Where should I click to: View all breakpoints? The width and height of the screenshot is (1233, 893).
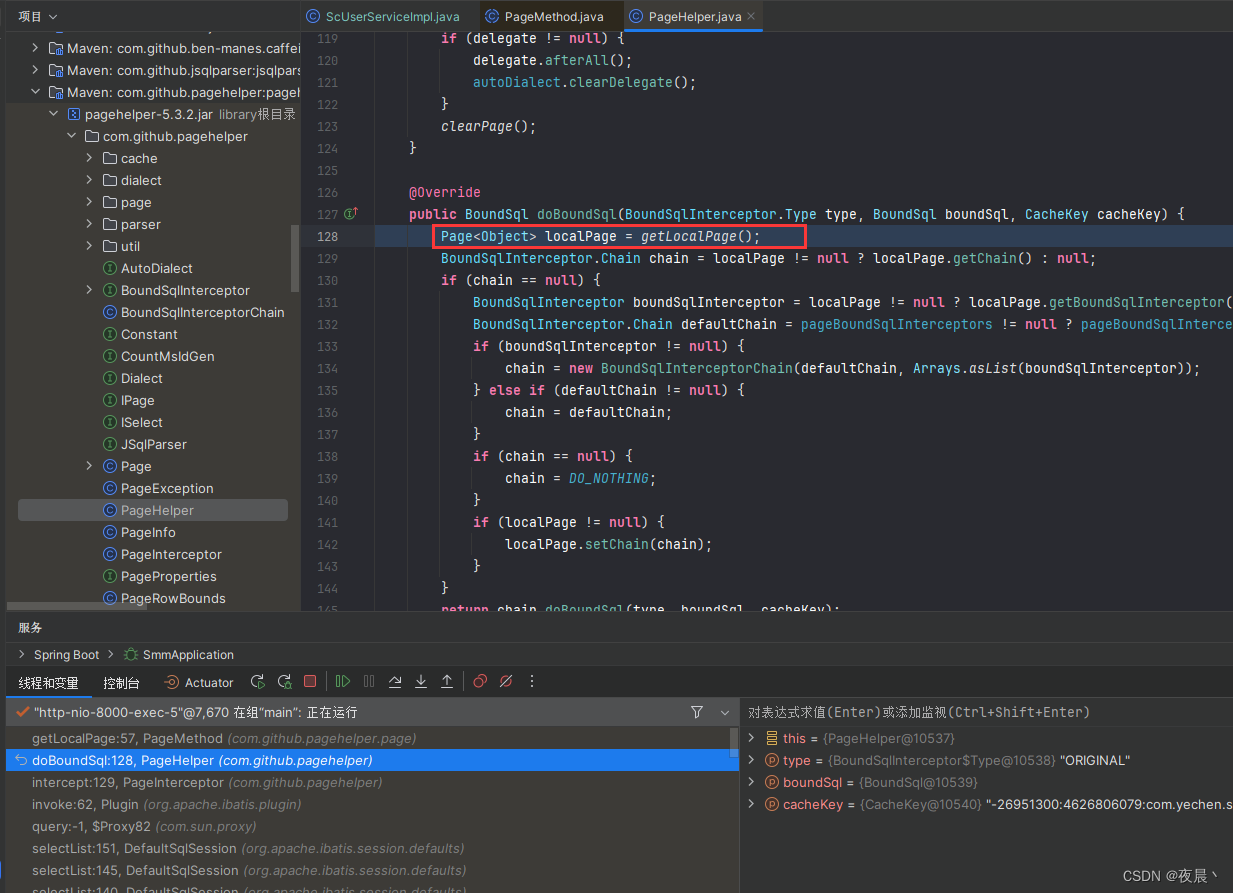(480, 682)
